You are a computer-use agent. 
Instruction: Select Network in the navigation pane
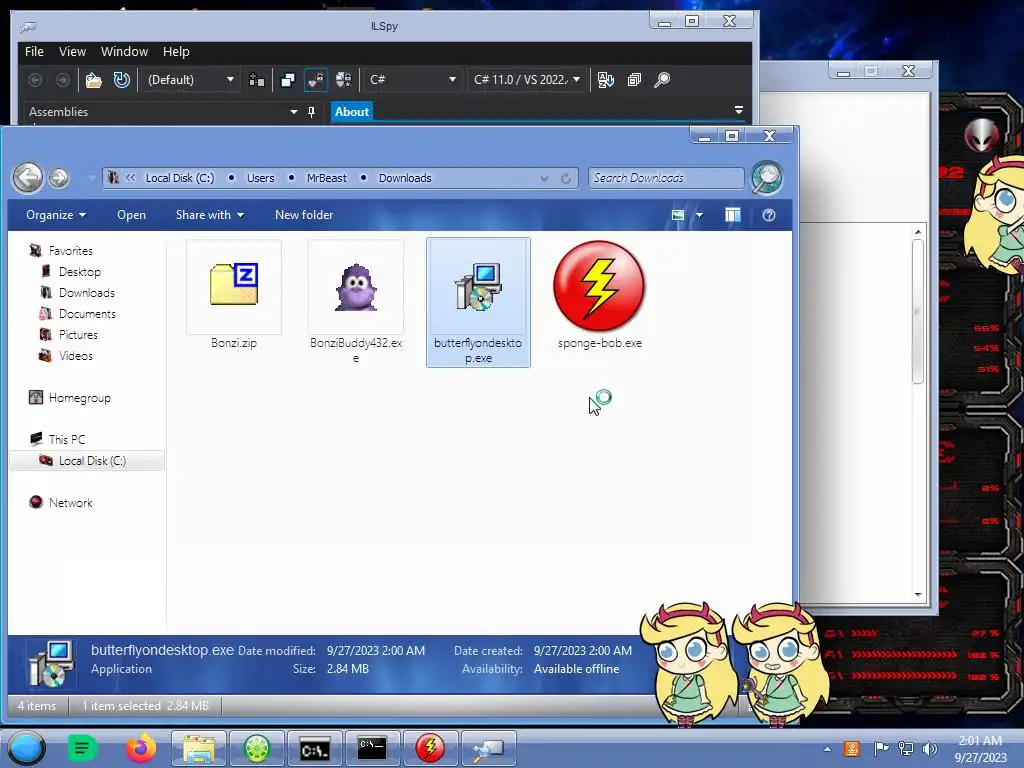click(71, 503)
